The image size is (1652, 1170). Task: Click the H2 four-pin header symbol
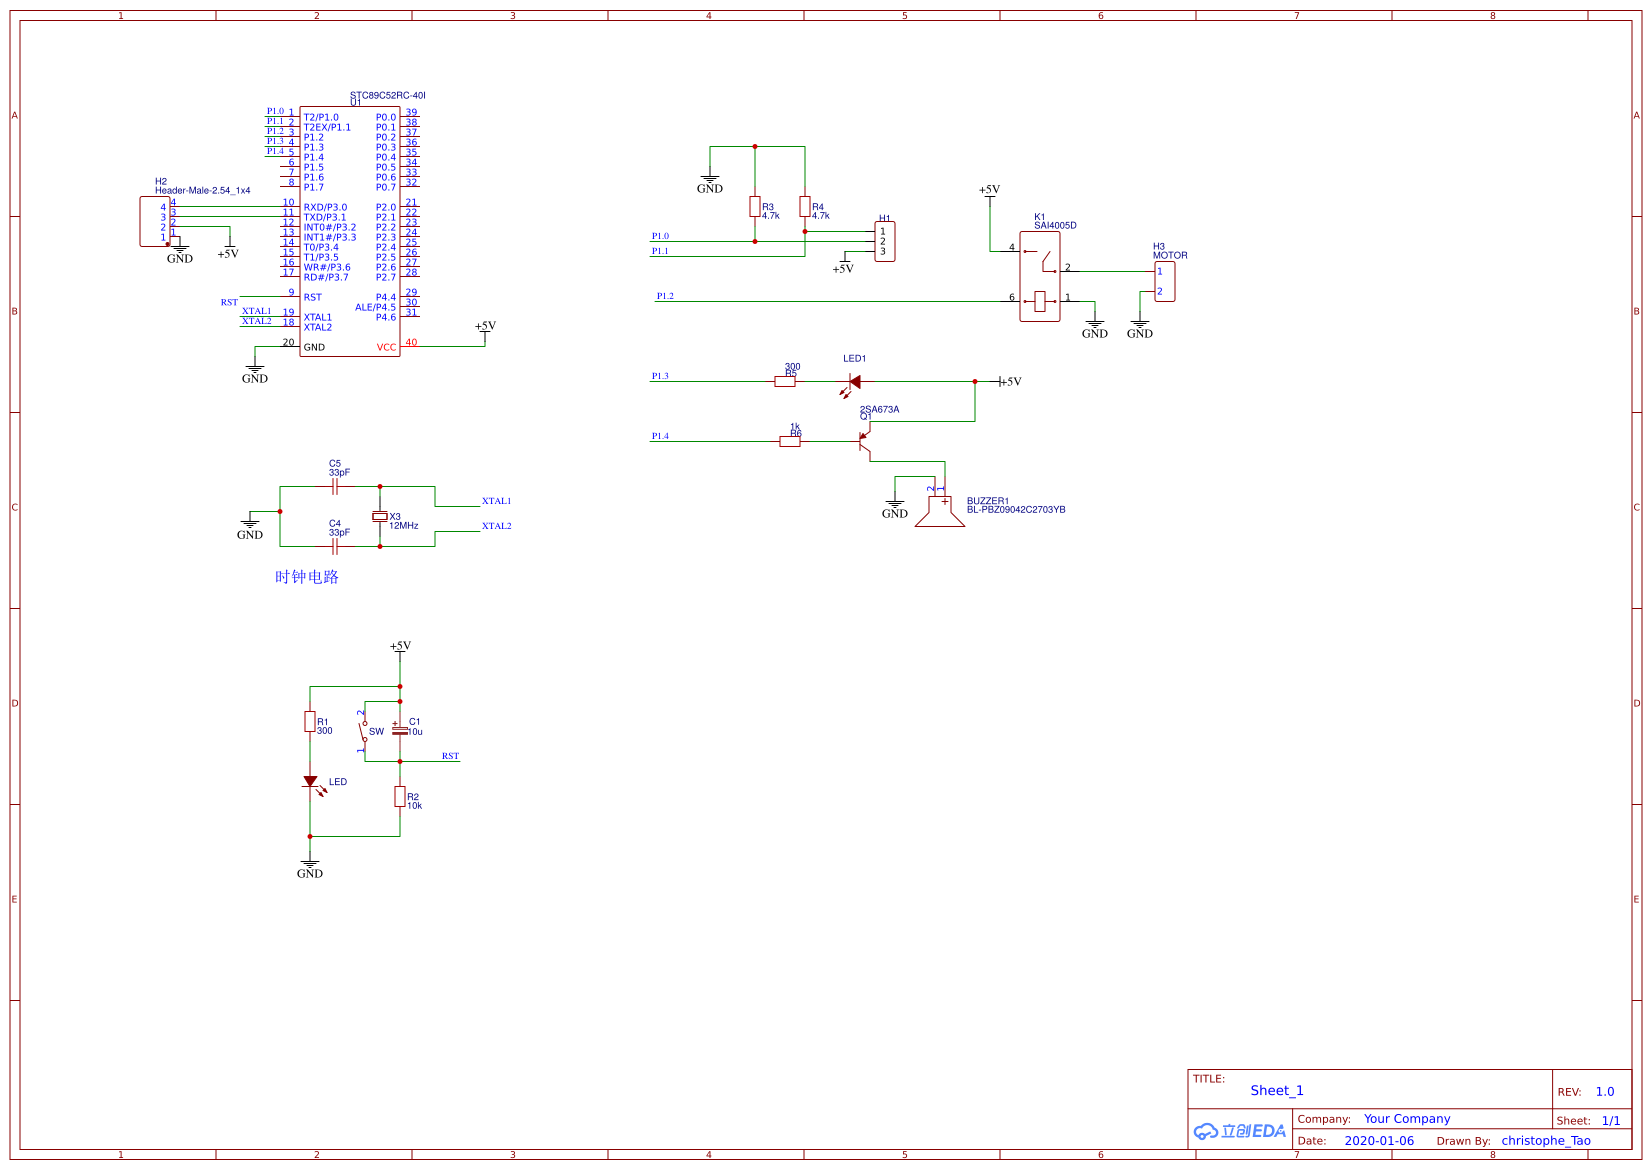pyautogui.click(x=155, y=222)
